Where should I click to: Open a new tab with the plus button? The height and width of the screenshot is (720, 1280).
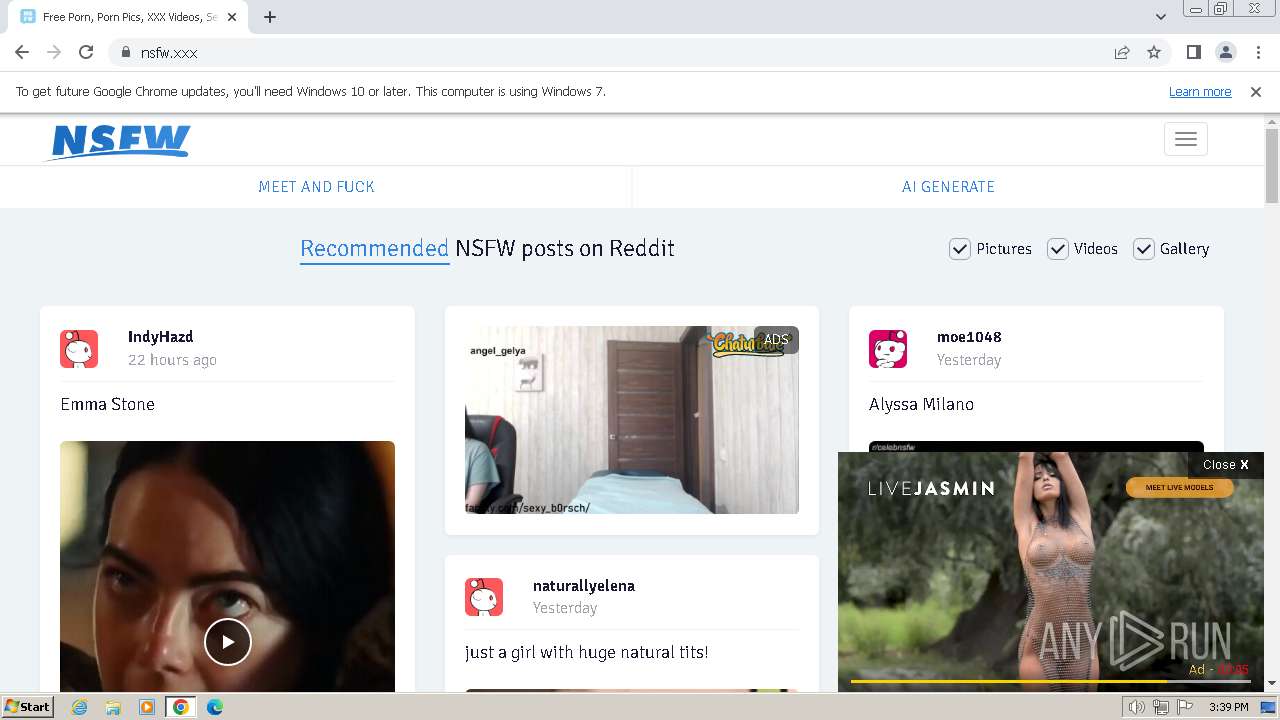point(270,16)
